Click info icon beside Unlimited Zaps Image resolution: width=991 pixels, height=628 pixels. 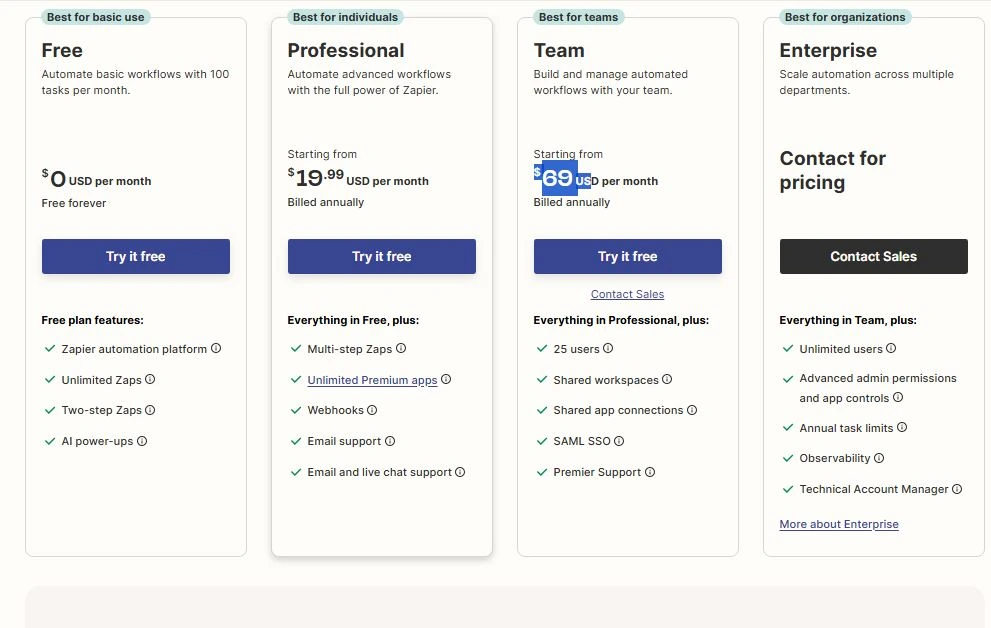[x=150, y=380]
